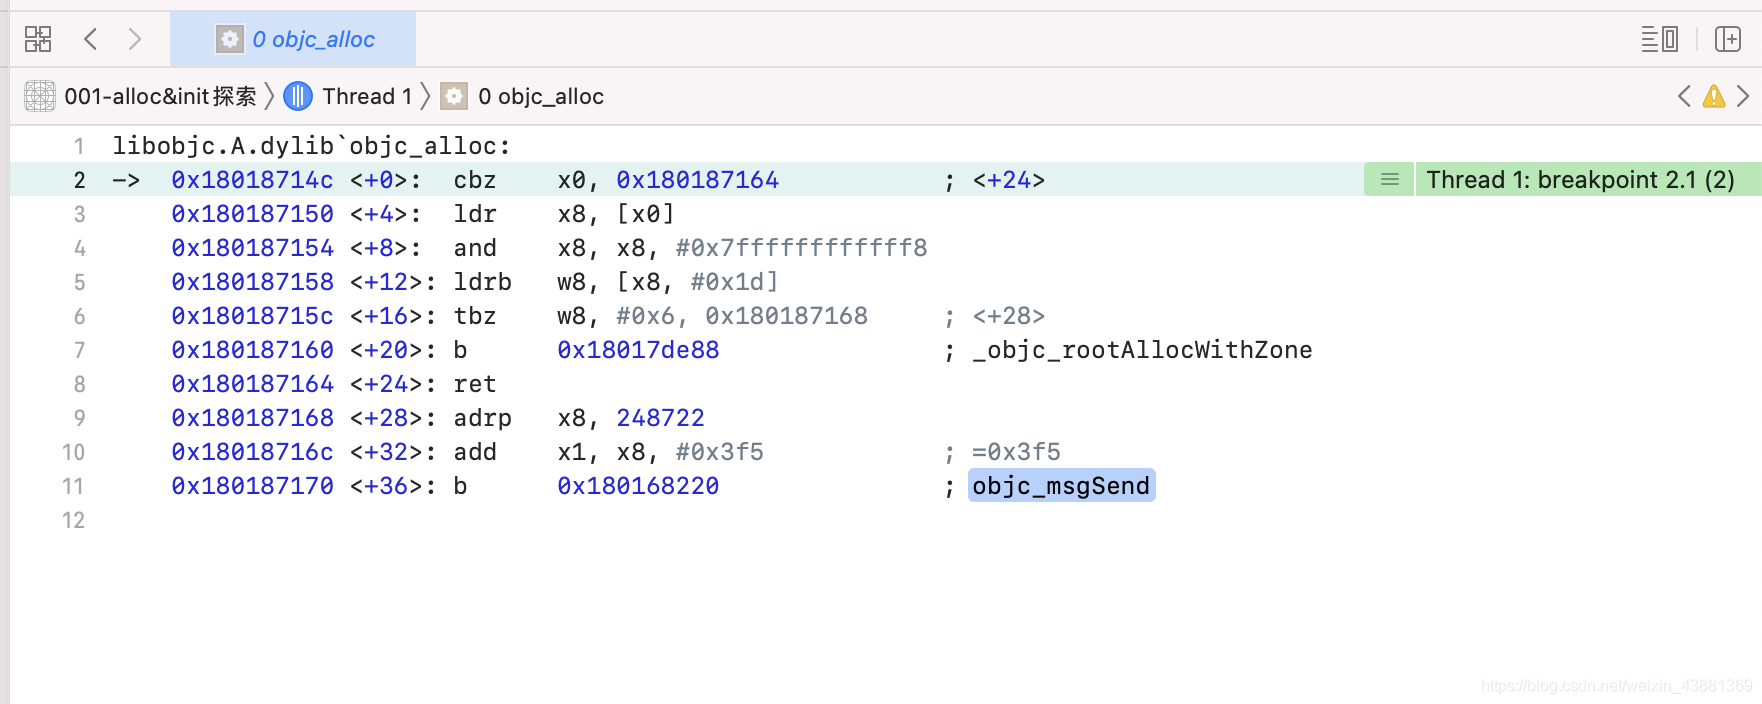The height and width of the screenshot is (704, 1762).
Task: Click the address 0x180187170
Action: pyautogui.click(x=252, y=486)
